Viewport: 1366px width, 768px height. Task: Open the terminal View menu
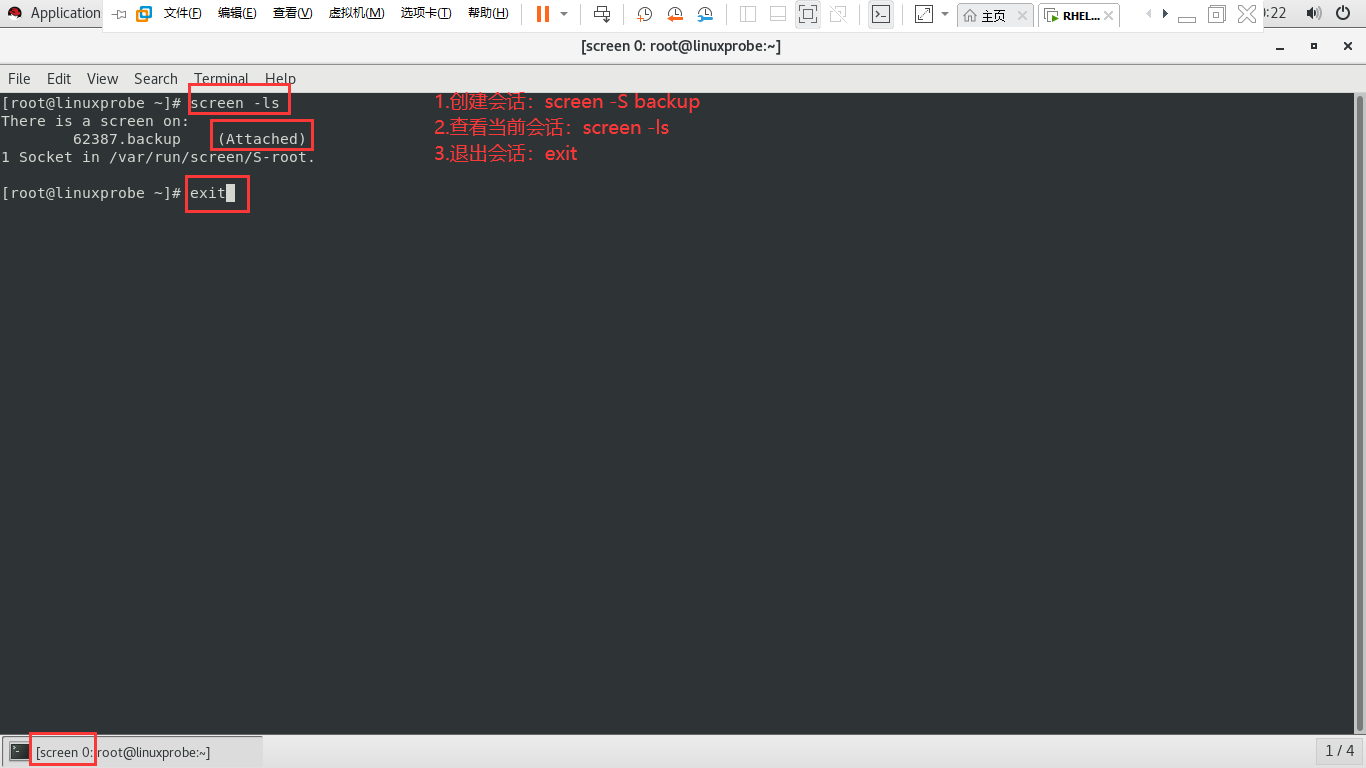[102, 78]
